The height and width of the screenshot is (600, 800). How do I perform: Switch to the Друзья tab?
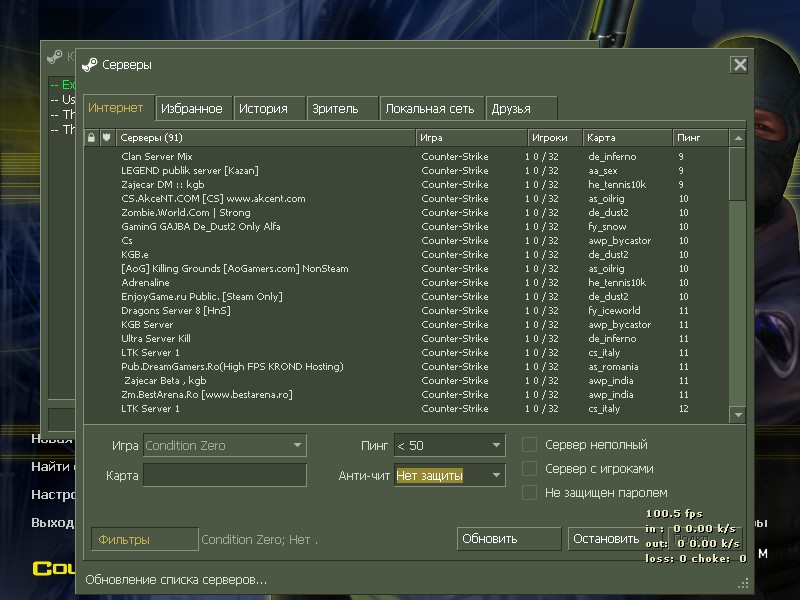pos(521,109)
